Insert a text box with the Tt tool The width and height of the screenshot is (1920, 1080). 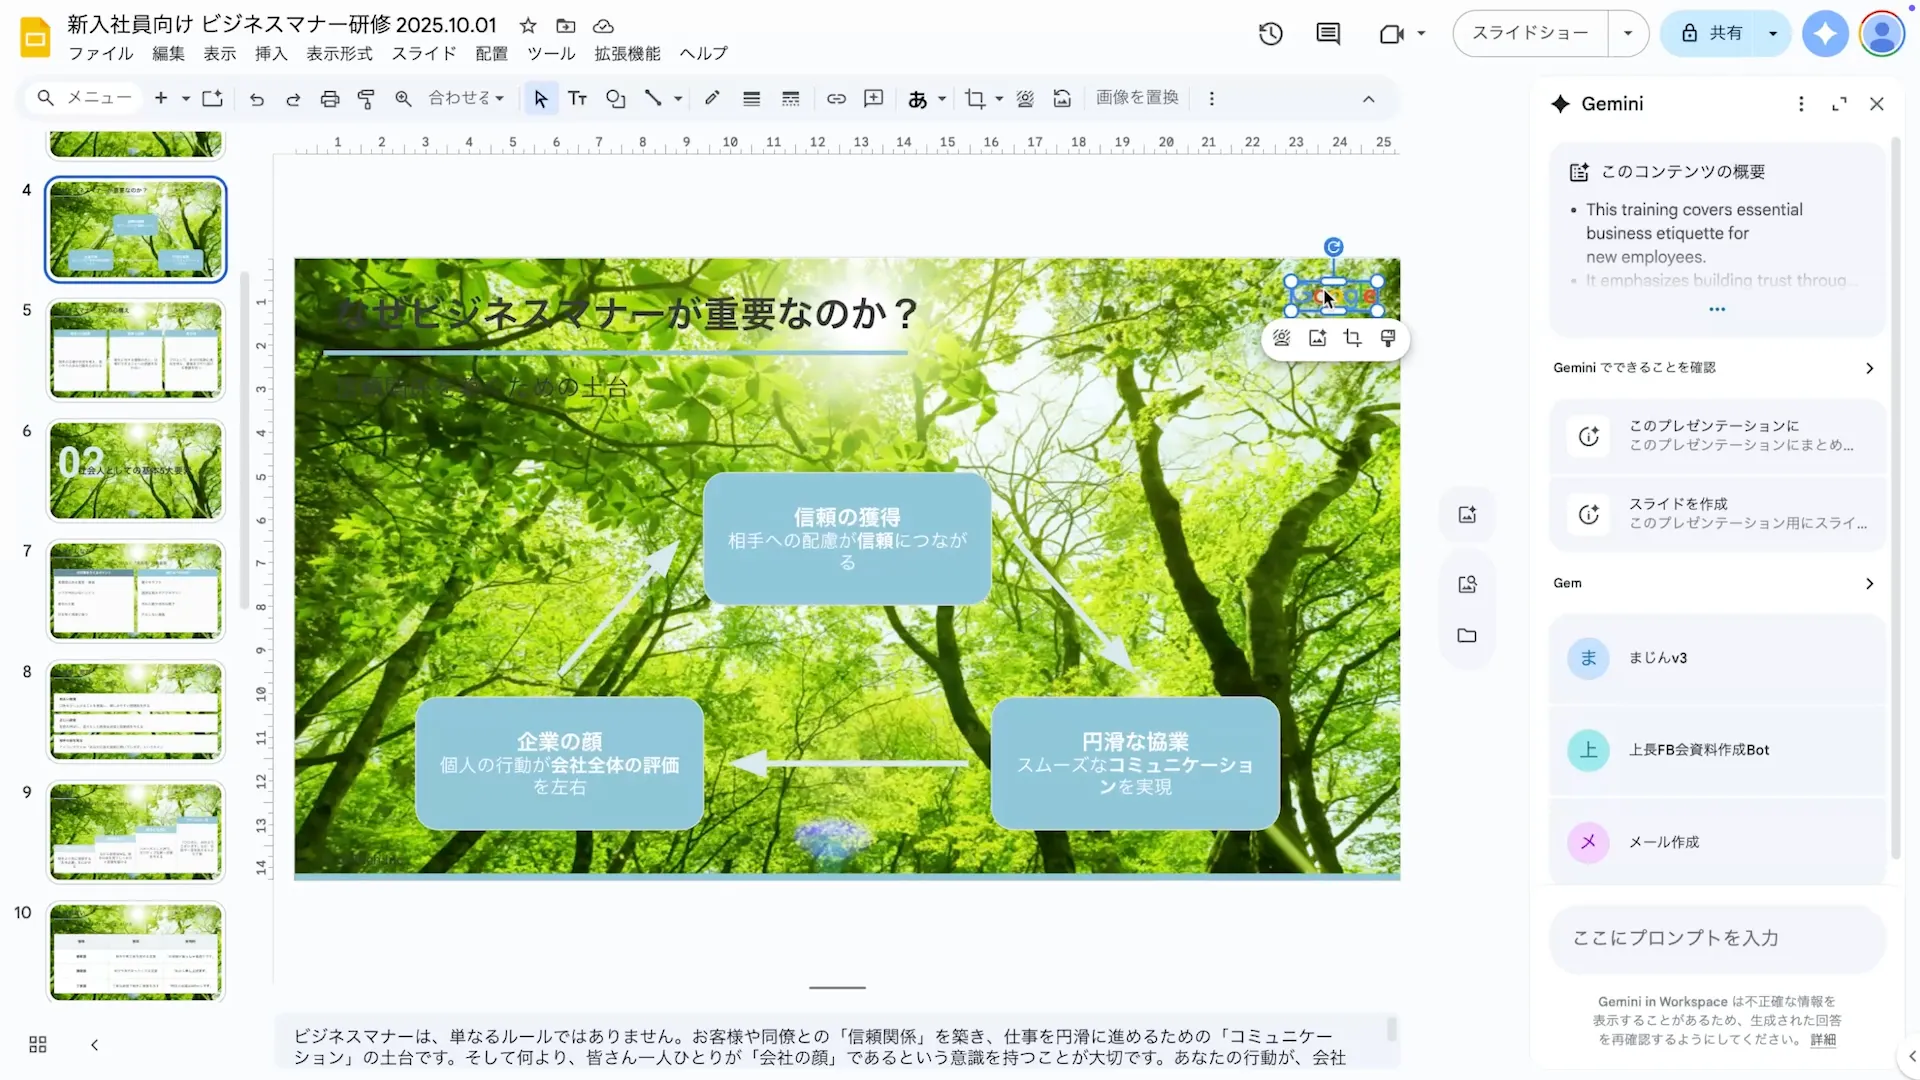[577, 98]
